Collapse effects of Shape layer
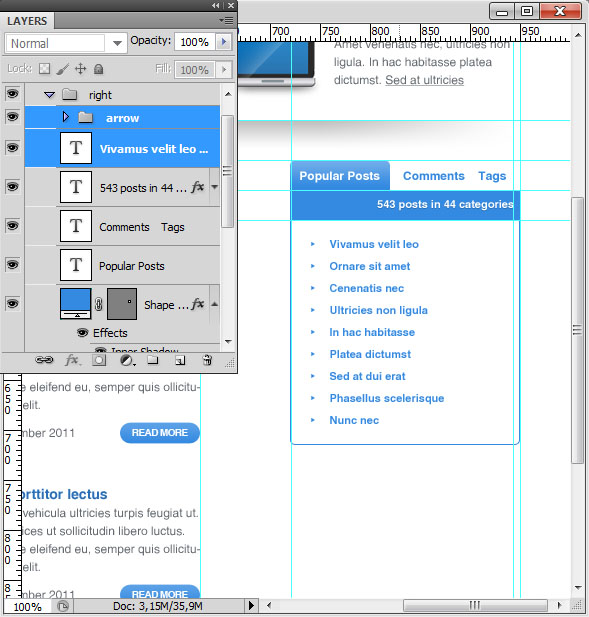Screen dimensions: 589x617 point(214,304)
